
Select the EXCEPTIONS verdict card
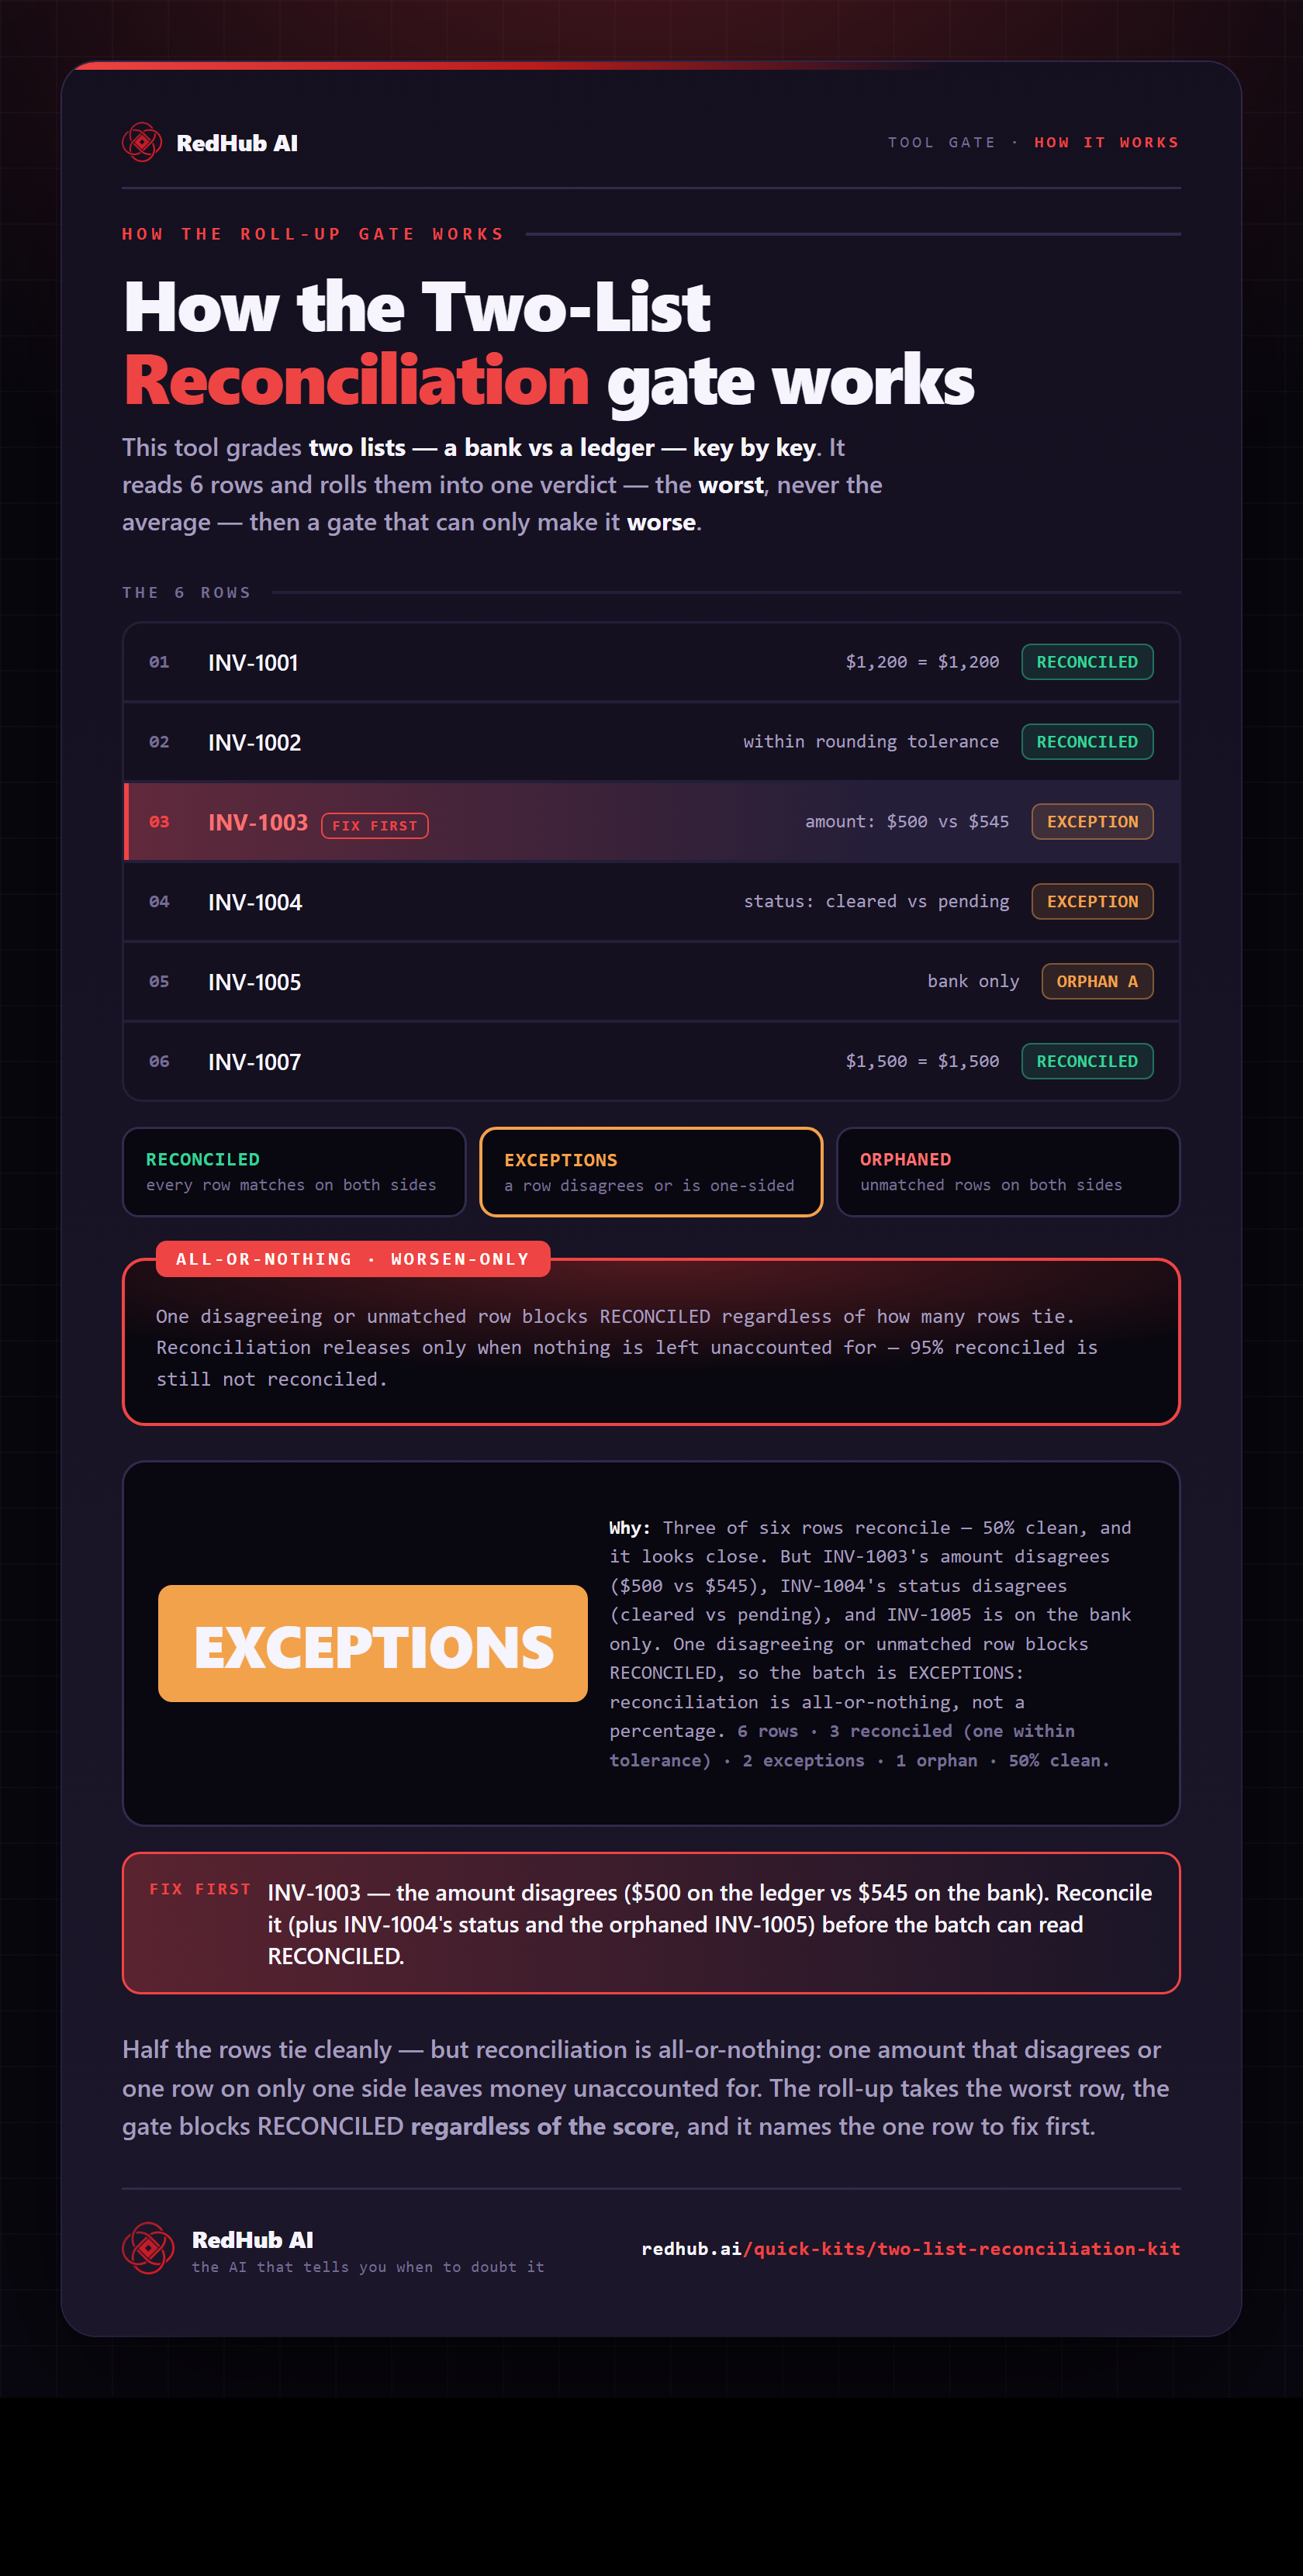[x=651, y=1172]
